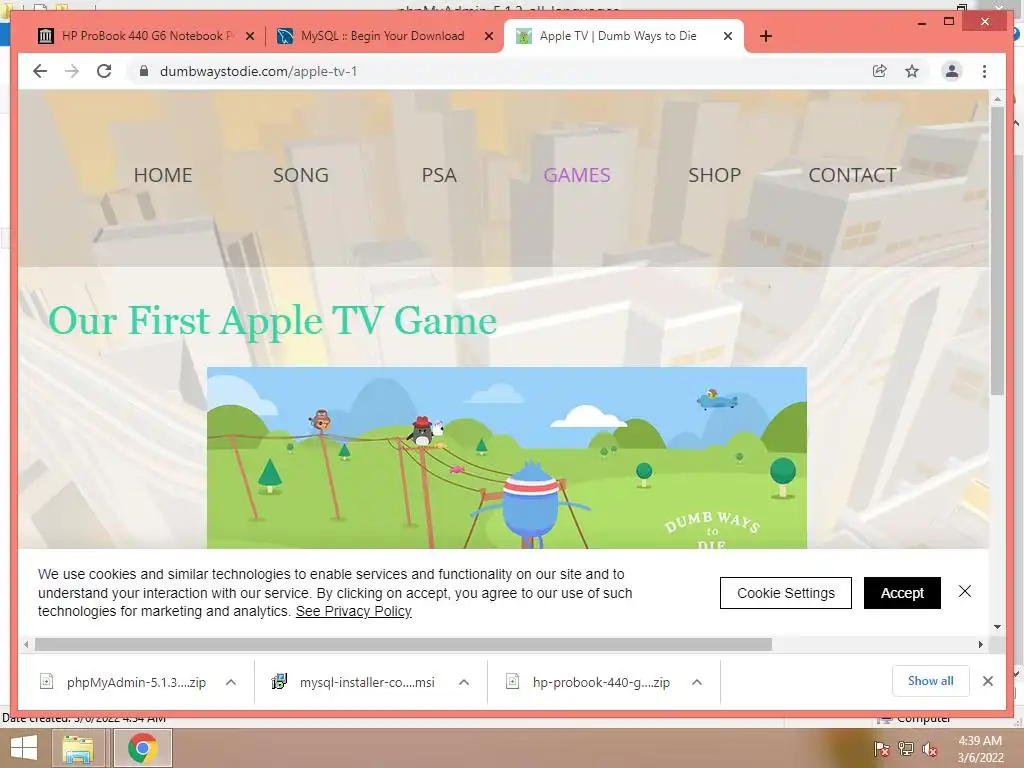The image size is (1024, 768).
Task: Expand options for mysql-installer msi download
Action: [464, 682]
